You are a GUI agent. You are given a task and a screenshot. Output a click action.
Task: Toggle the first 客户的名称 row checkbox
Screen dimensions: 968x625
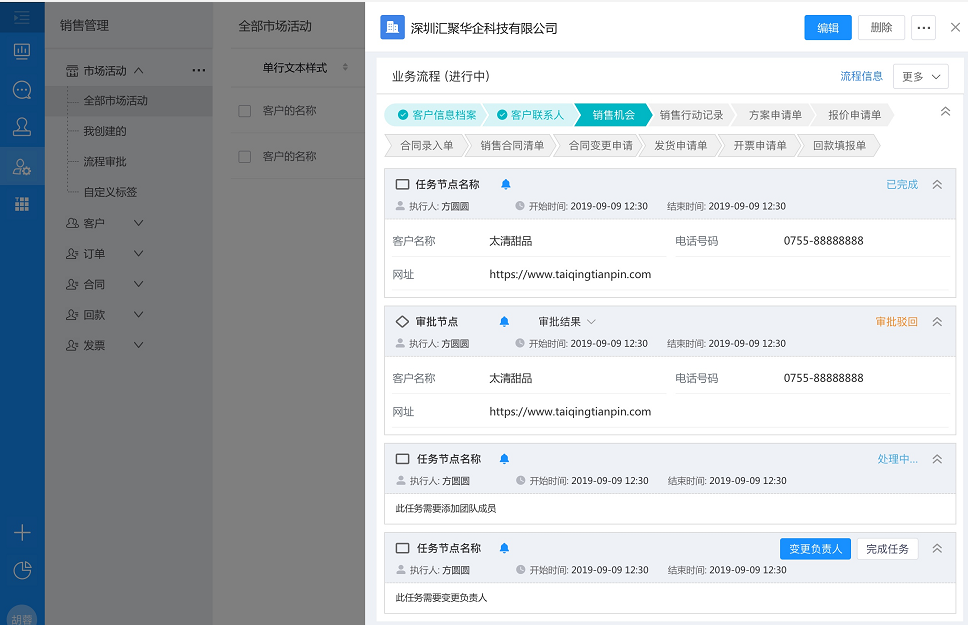pos(244,111)
